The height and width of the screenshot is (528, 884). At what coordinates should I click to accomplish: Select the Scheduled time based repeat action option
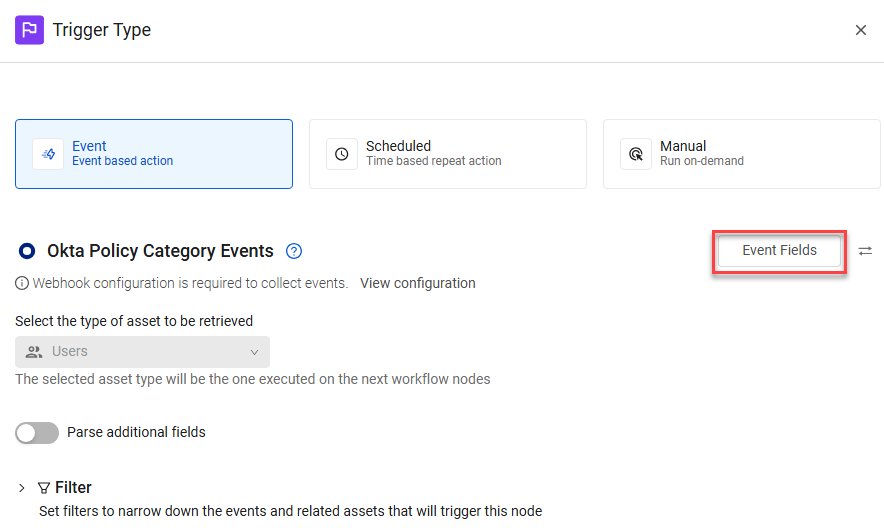(x=448, y=154)
